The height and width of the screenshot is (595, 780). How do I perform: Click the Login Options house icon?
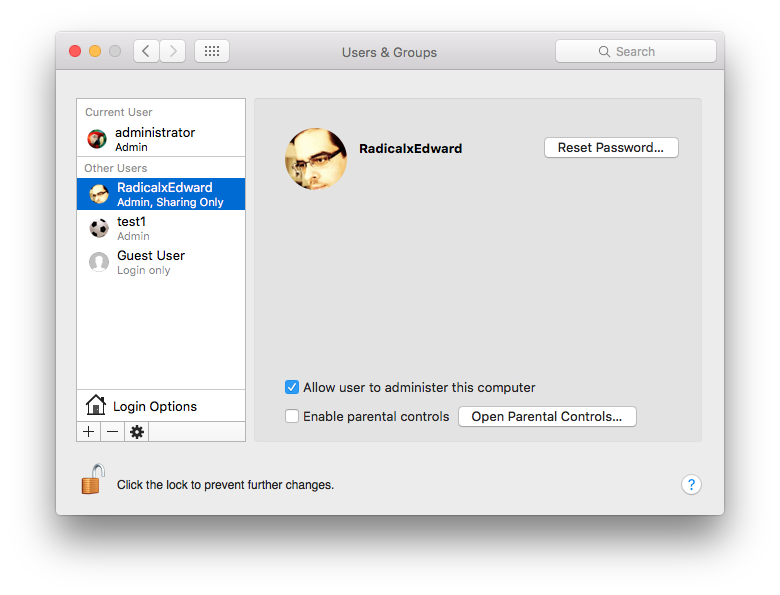[x=96, y=405]
